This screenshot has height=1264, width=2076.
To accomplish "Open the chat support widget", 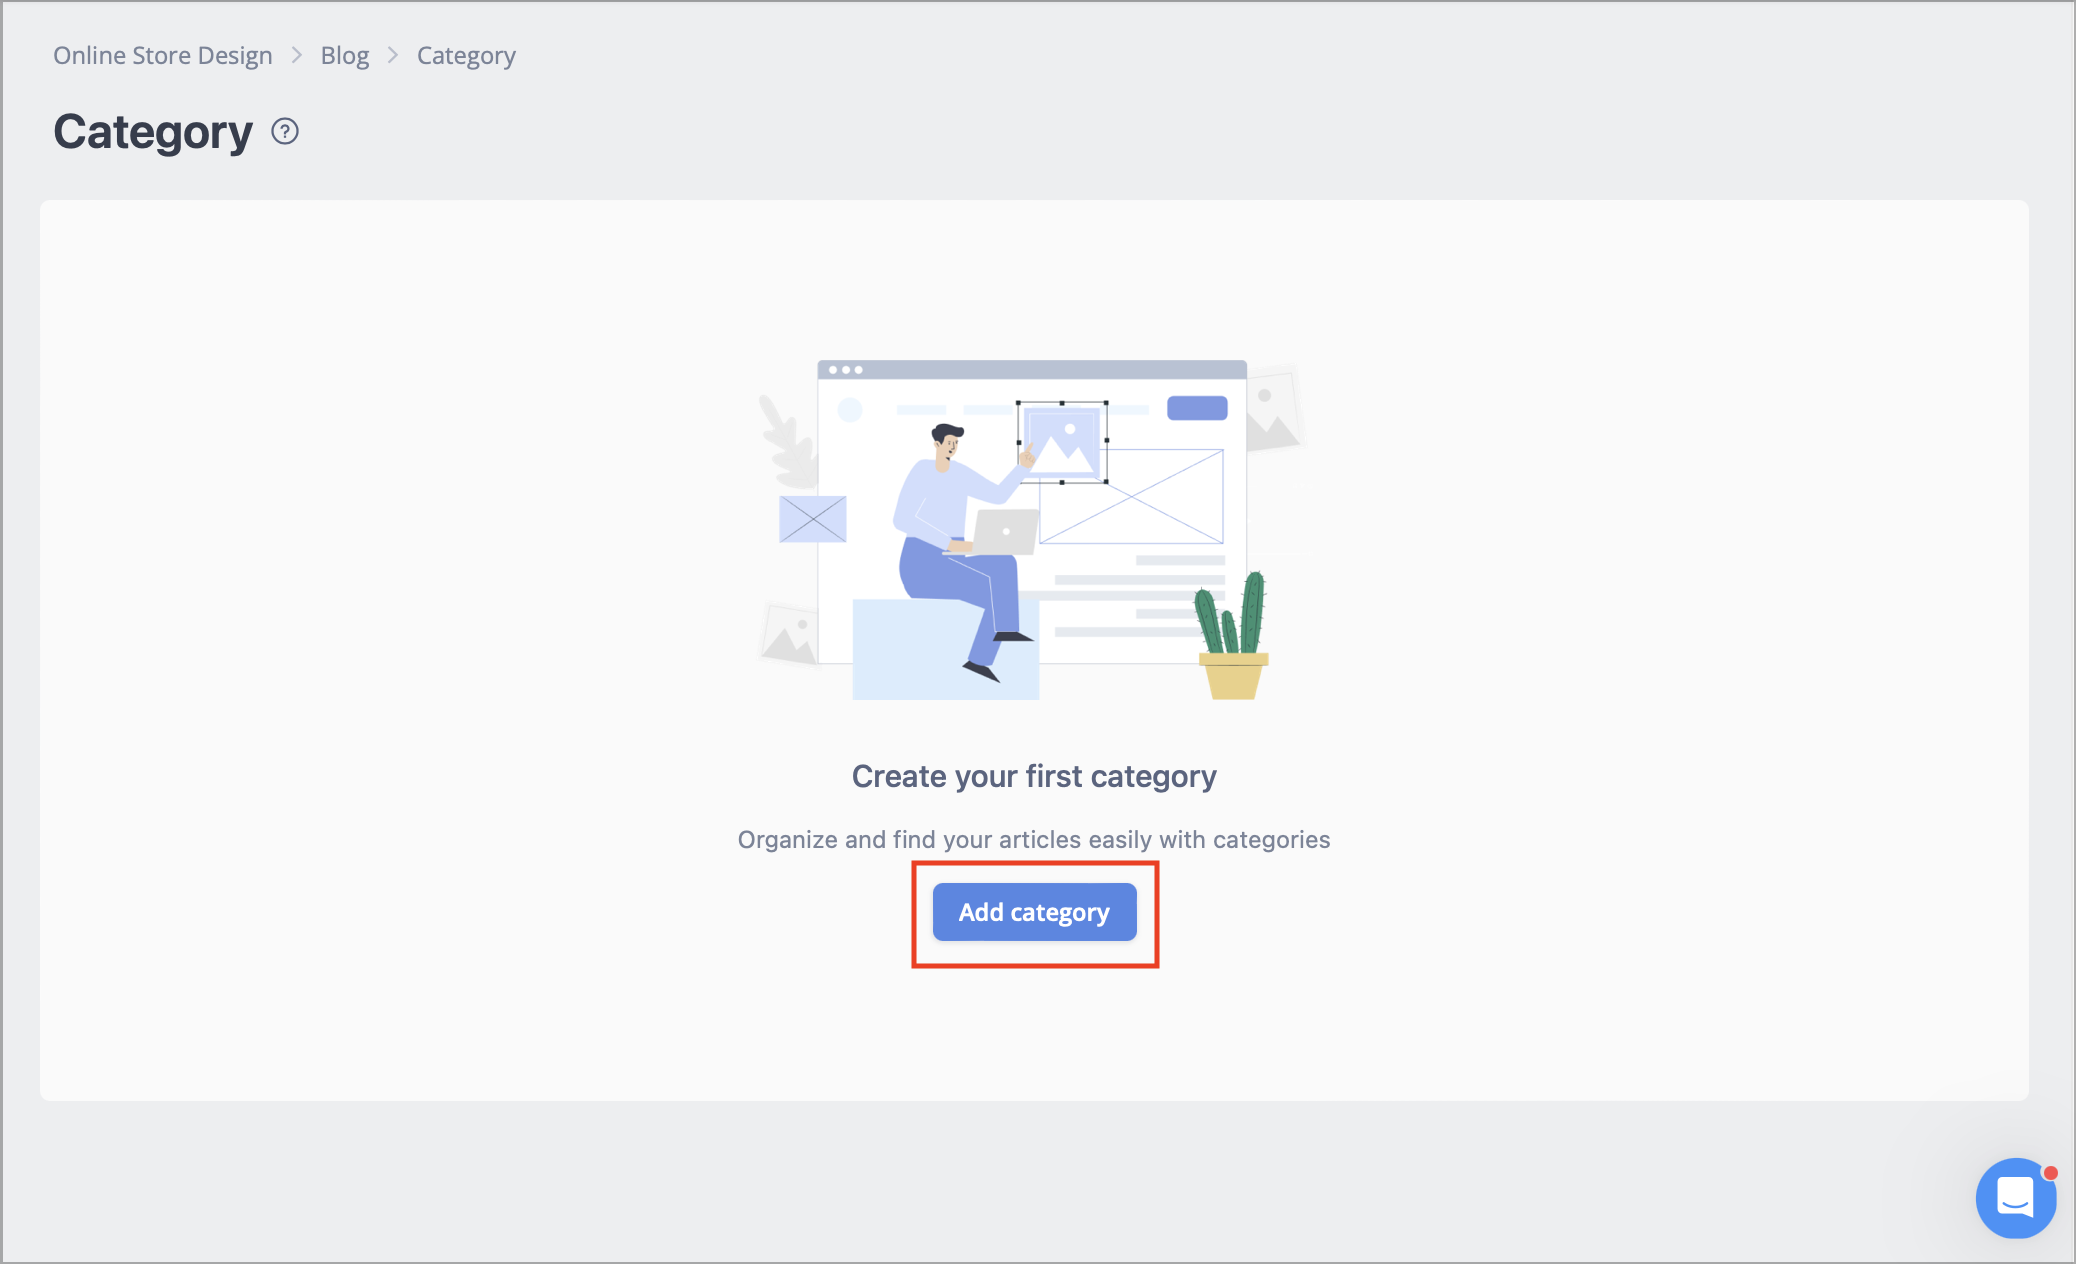I will pos(2015,1197).
